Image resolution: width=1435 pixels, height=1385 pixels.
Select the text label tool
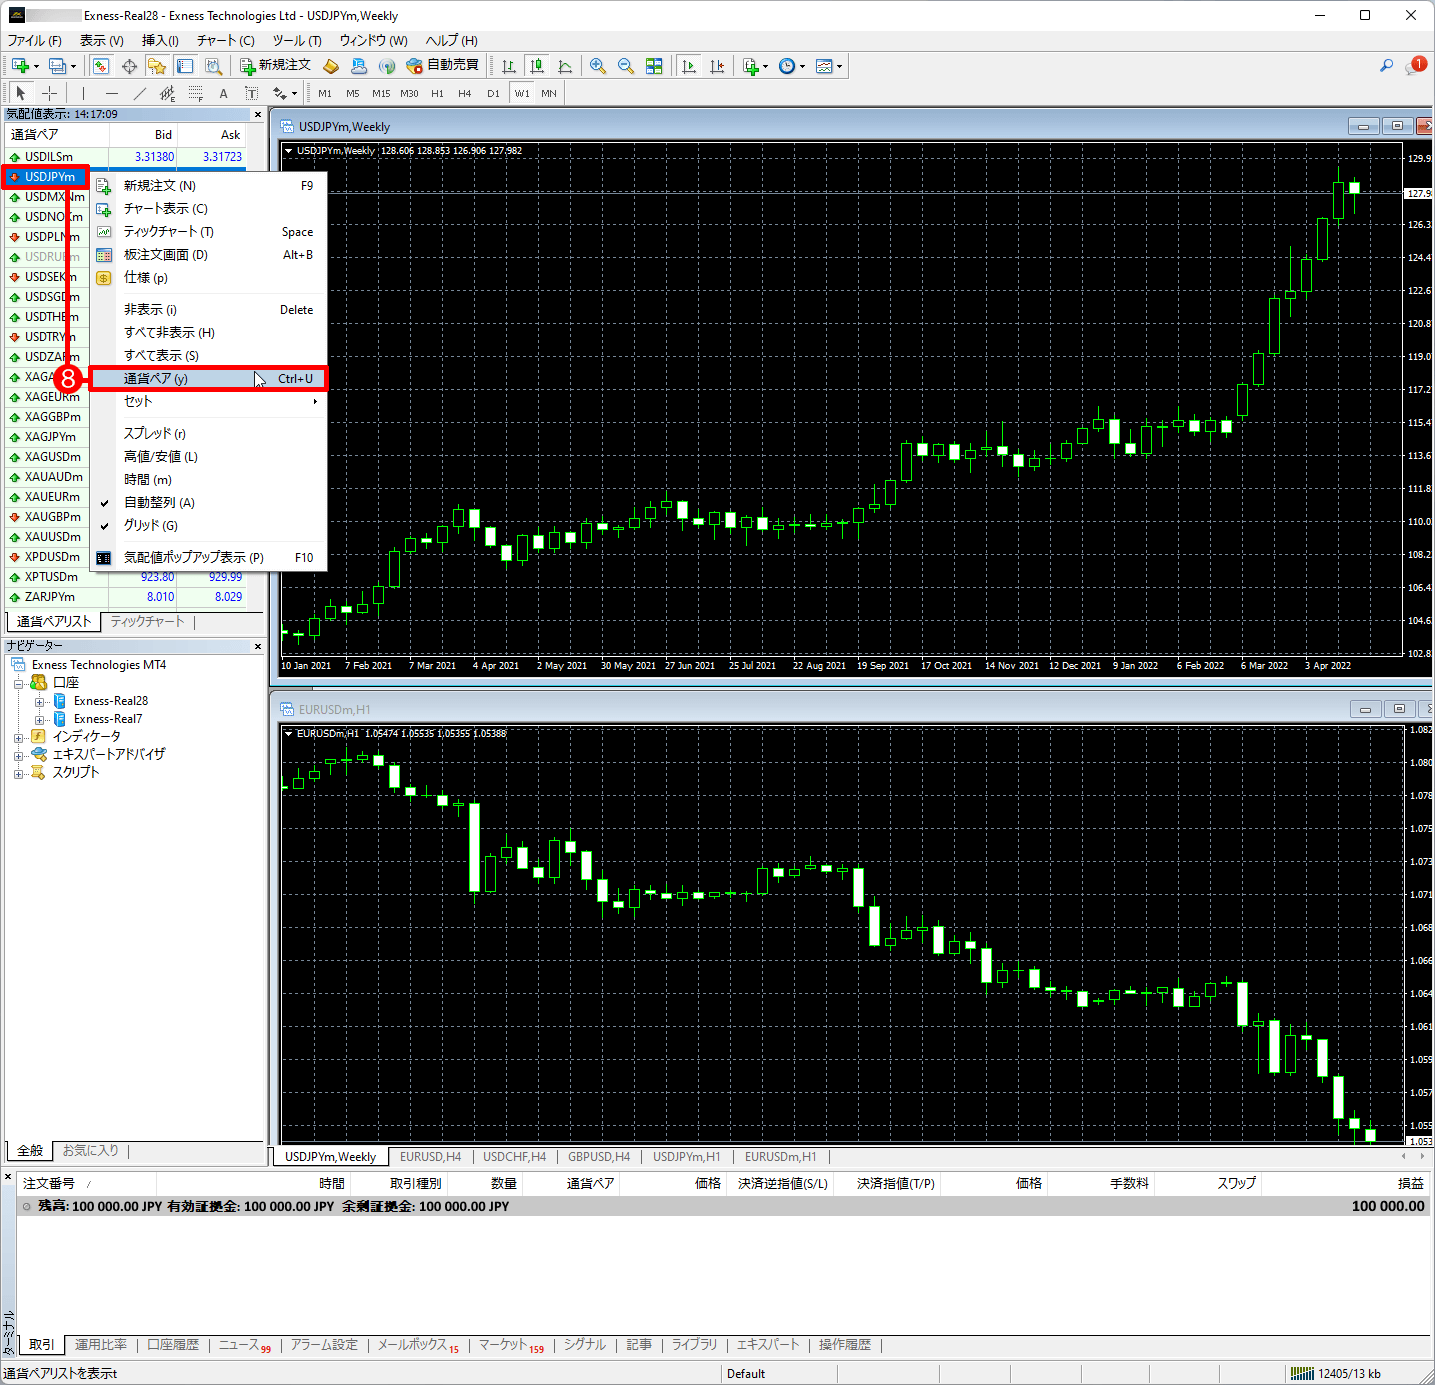tap(252, 93)
